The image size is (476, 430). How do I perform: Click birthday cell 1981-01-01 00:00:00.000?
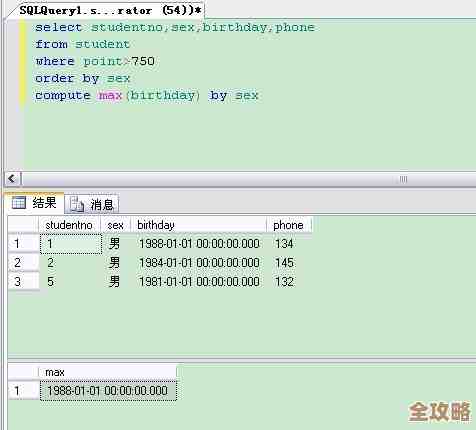(199, 282)
